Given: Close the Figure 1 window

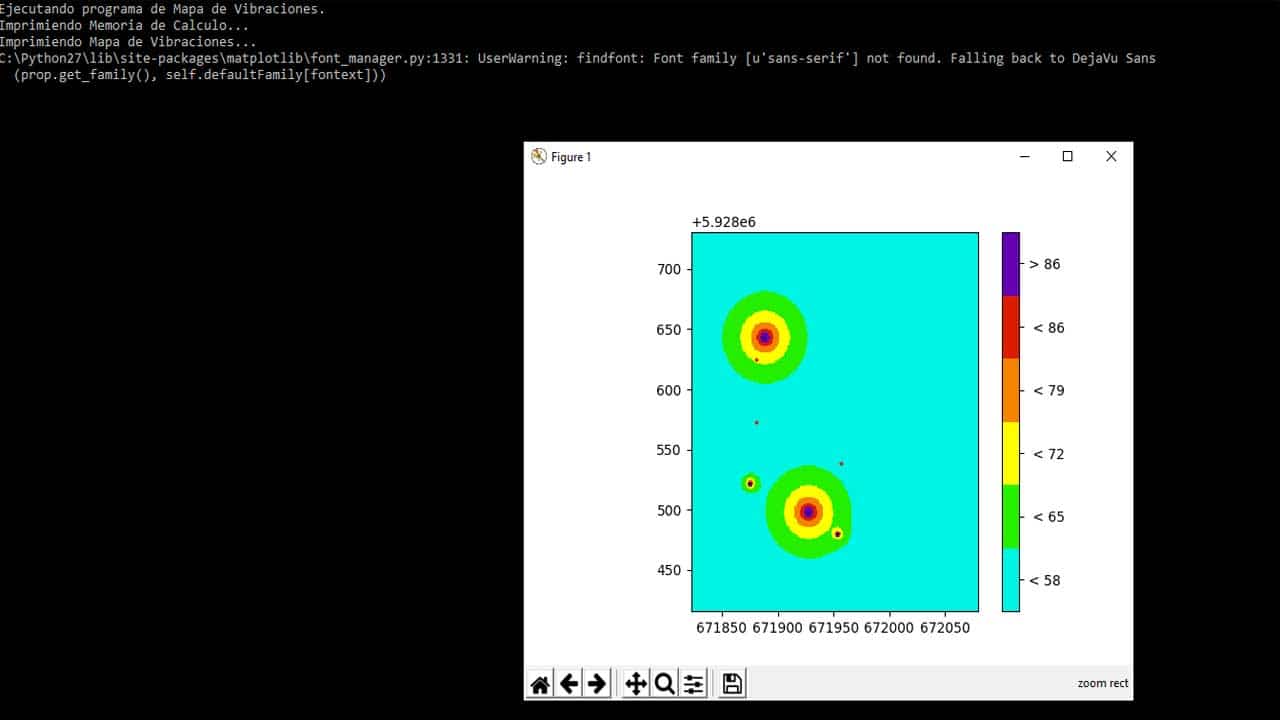Looking at the screenshot, I should pos(1111,157).
